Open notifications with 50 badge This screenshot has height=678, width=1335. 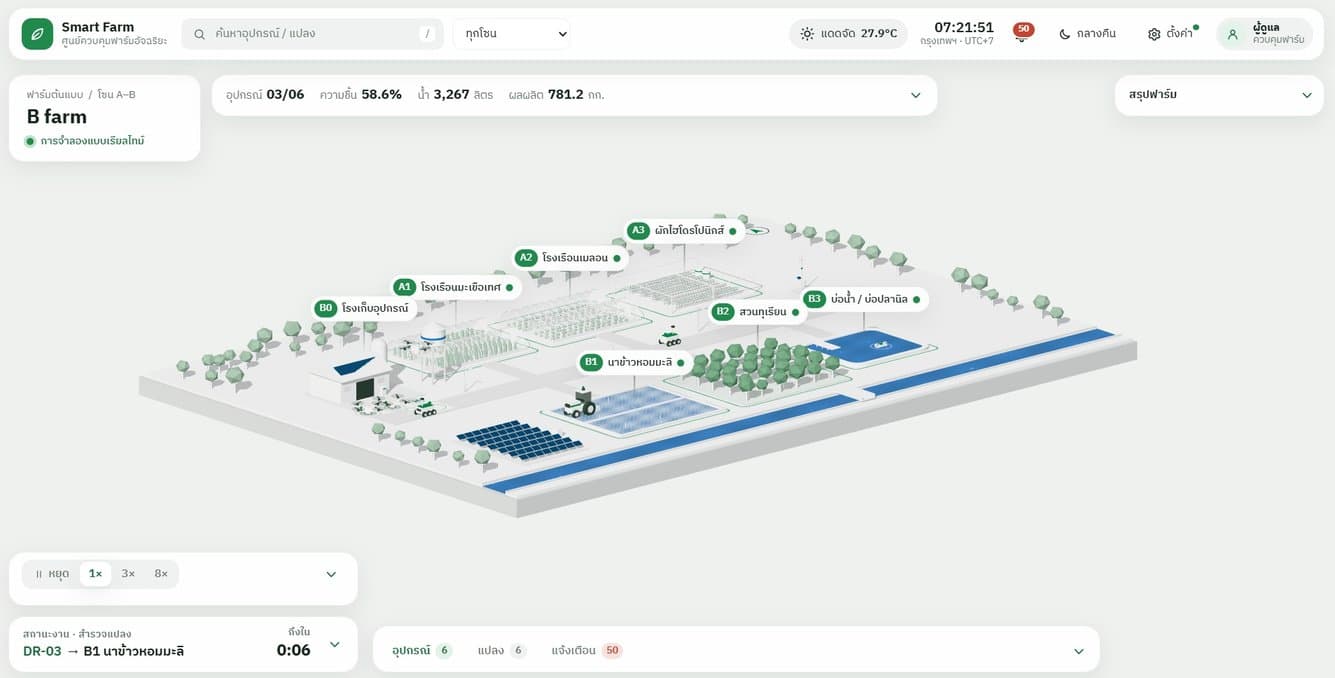pyautogui.click(x=1023, y=32)
